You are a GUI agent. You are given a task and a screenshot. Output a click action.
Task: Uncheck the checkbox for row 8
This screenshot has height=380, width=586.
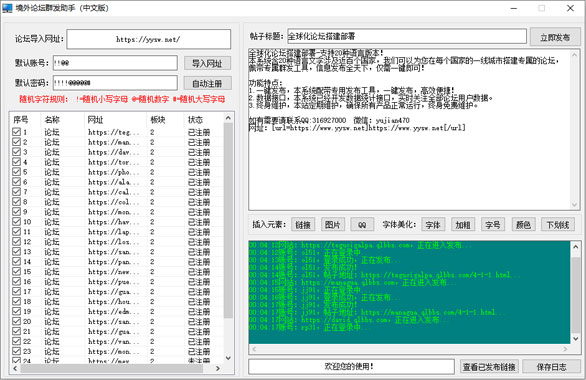pyautogui.click(x=16, y=201)
